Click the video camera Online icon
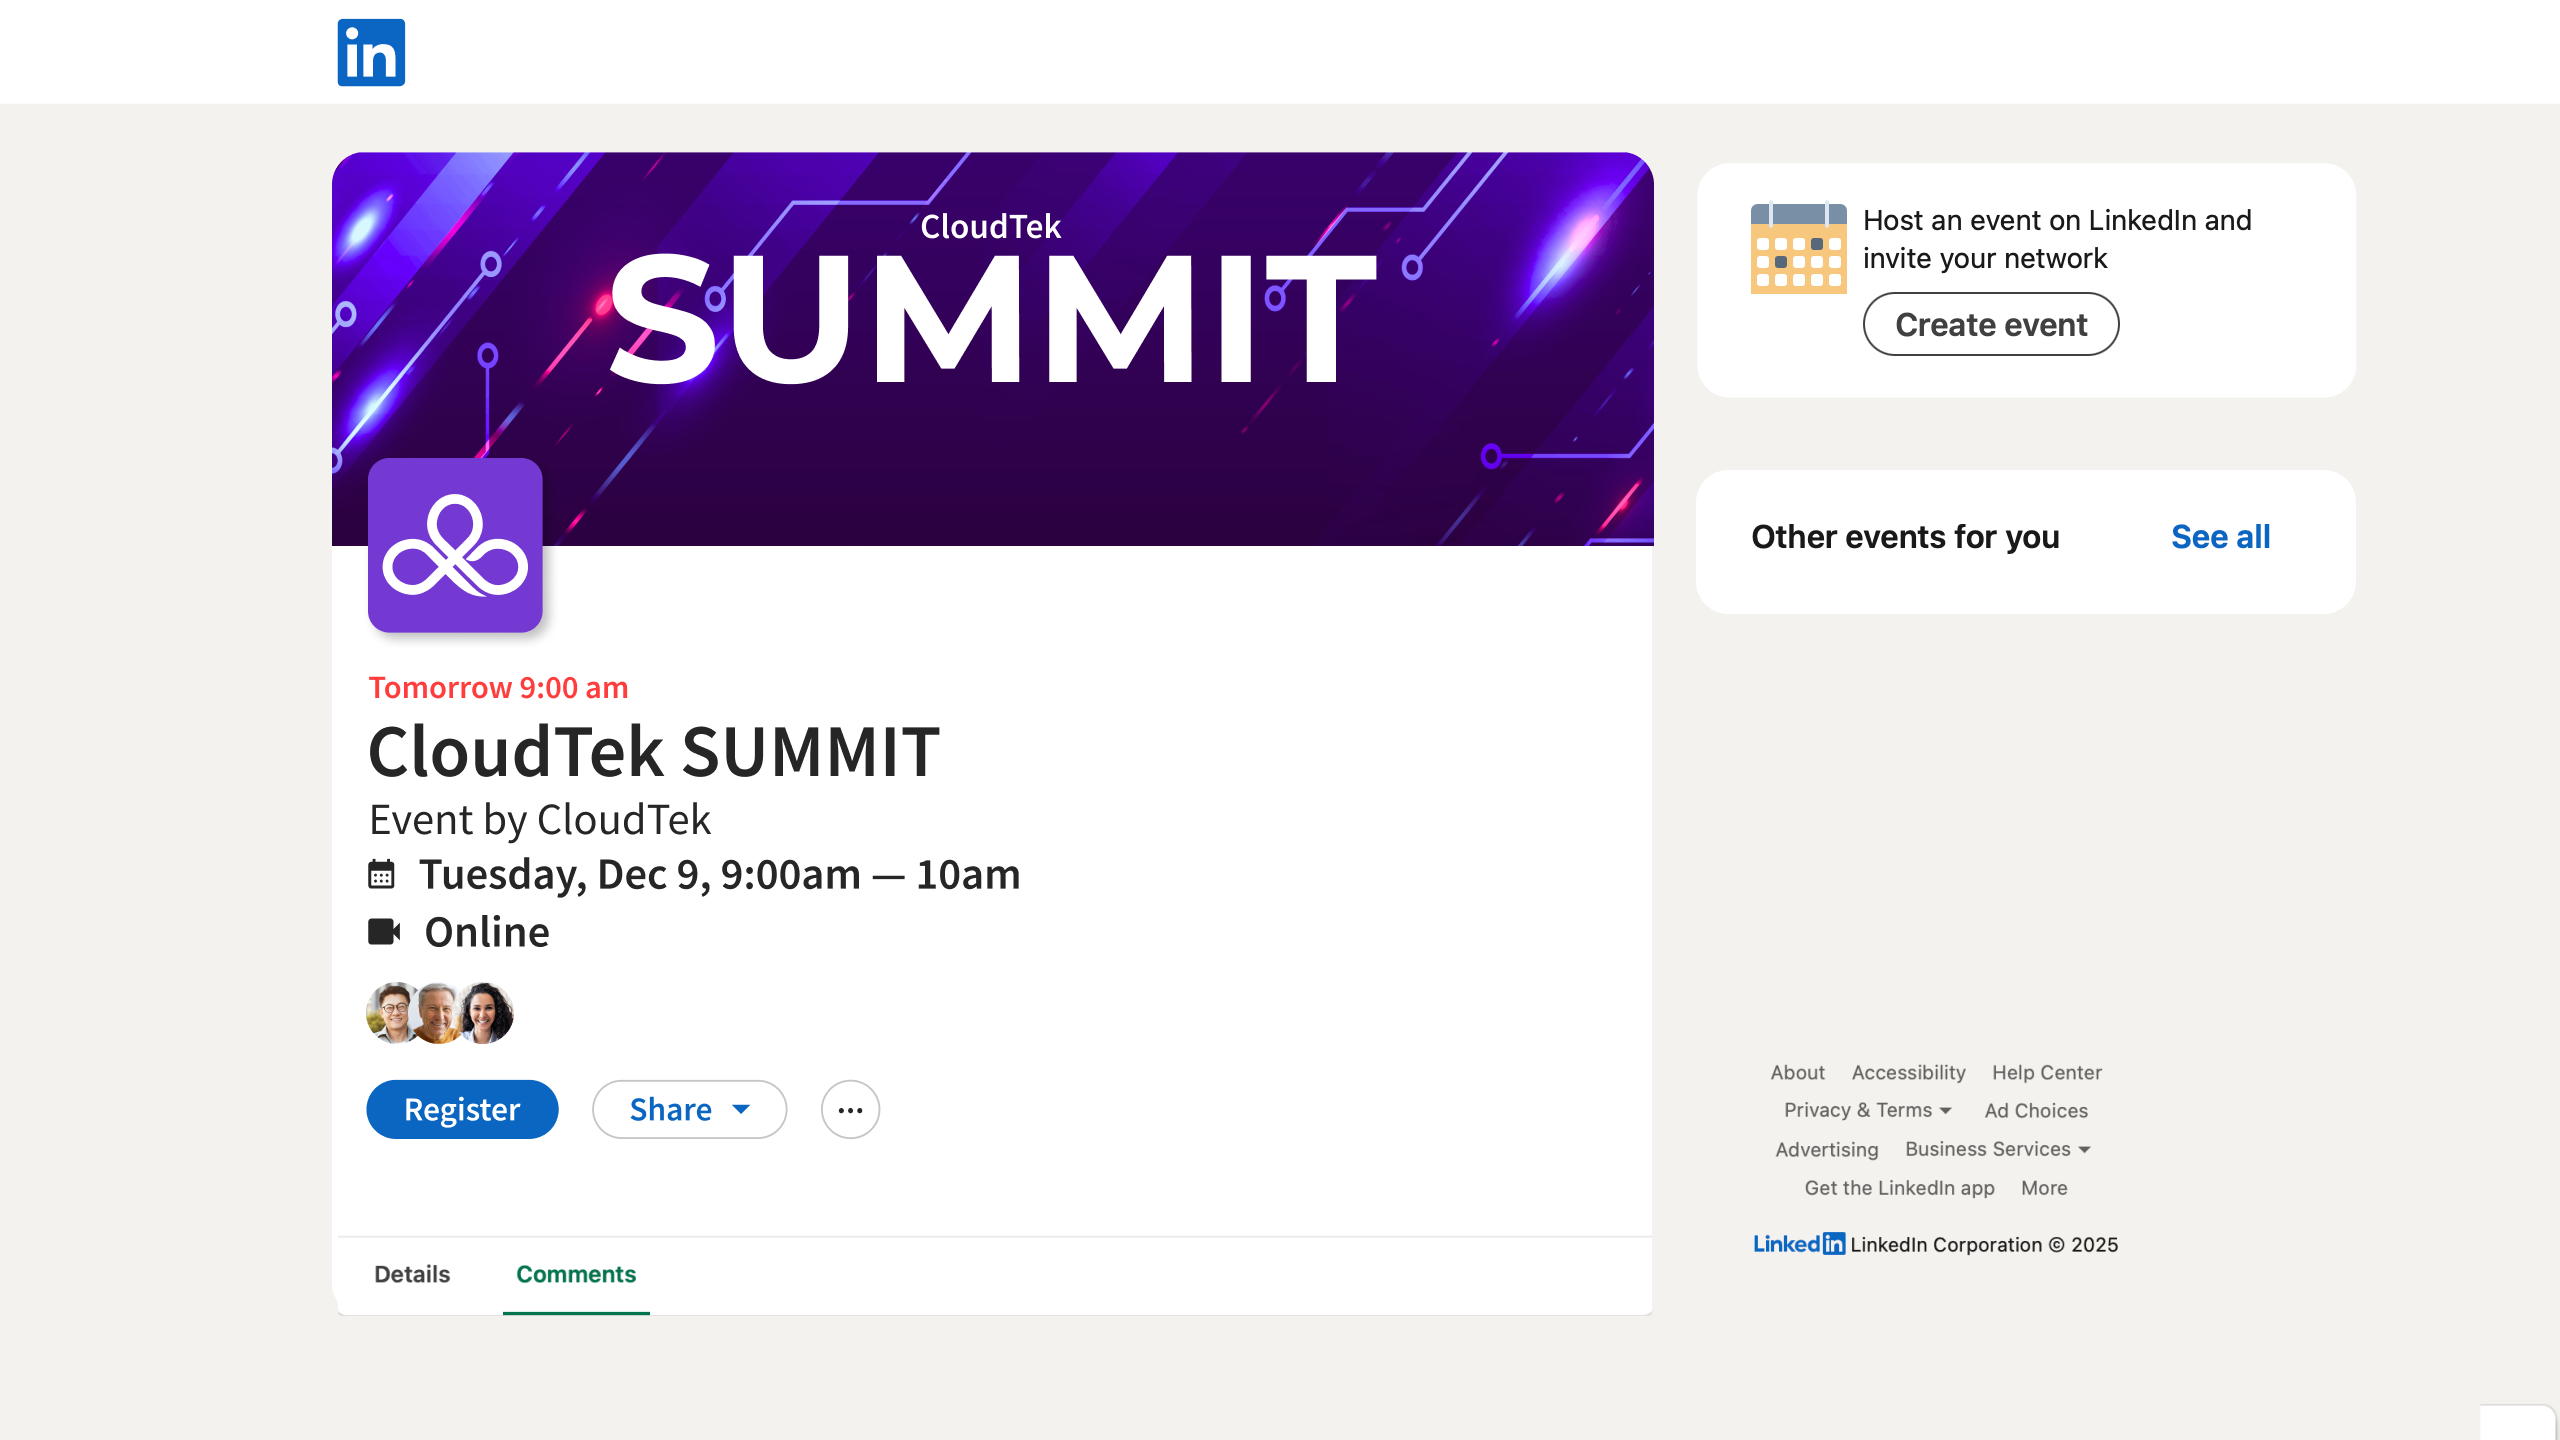Viewport: 2560px width, 1440px height. [384, 931]
